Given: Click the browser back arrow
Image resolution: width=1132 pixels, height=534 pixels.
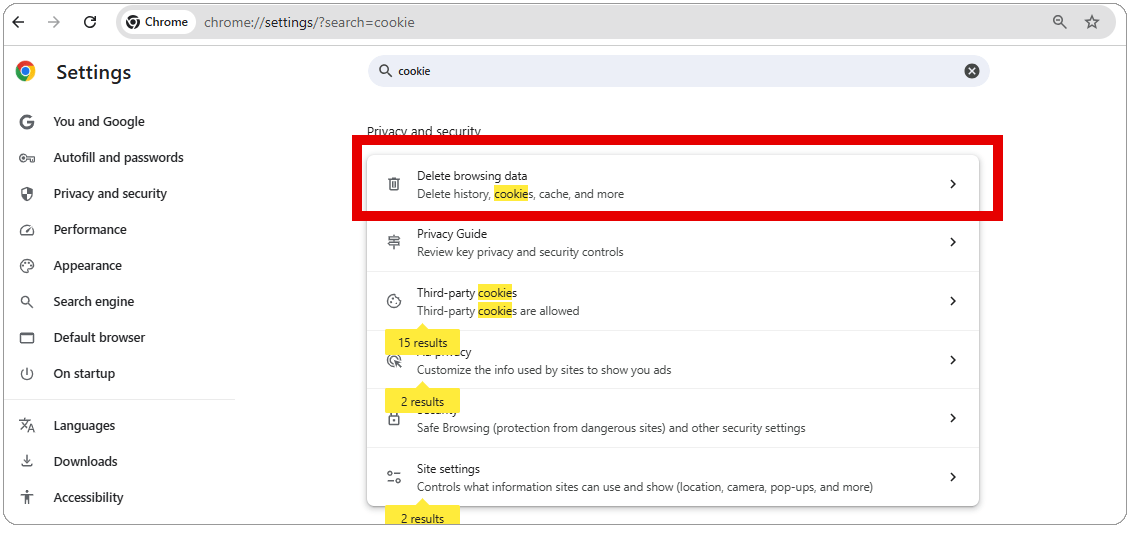Looking at the screenshot, I should 18,22.
